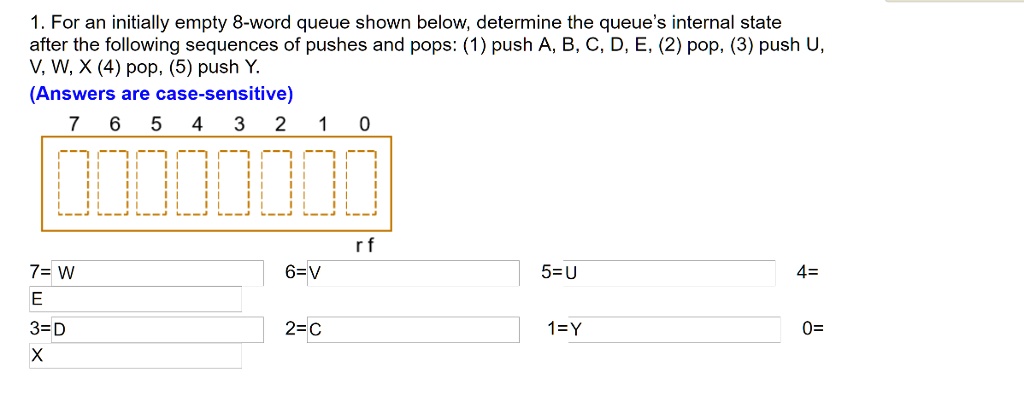Select the dashed queue slot under index 6

(114, 183)
